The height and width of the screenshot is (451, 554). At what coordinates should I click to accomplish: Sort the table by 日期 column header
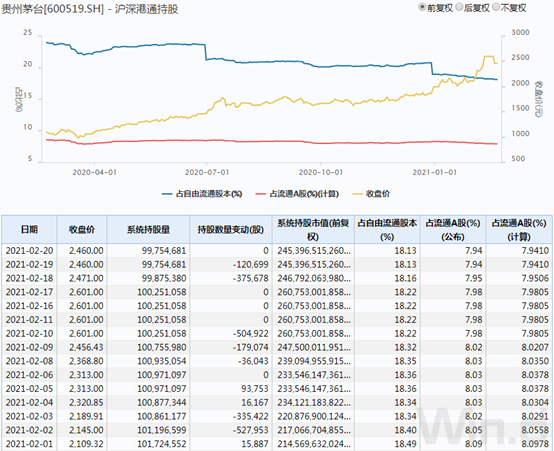29,229
